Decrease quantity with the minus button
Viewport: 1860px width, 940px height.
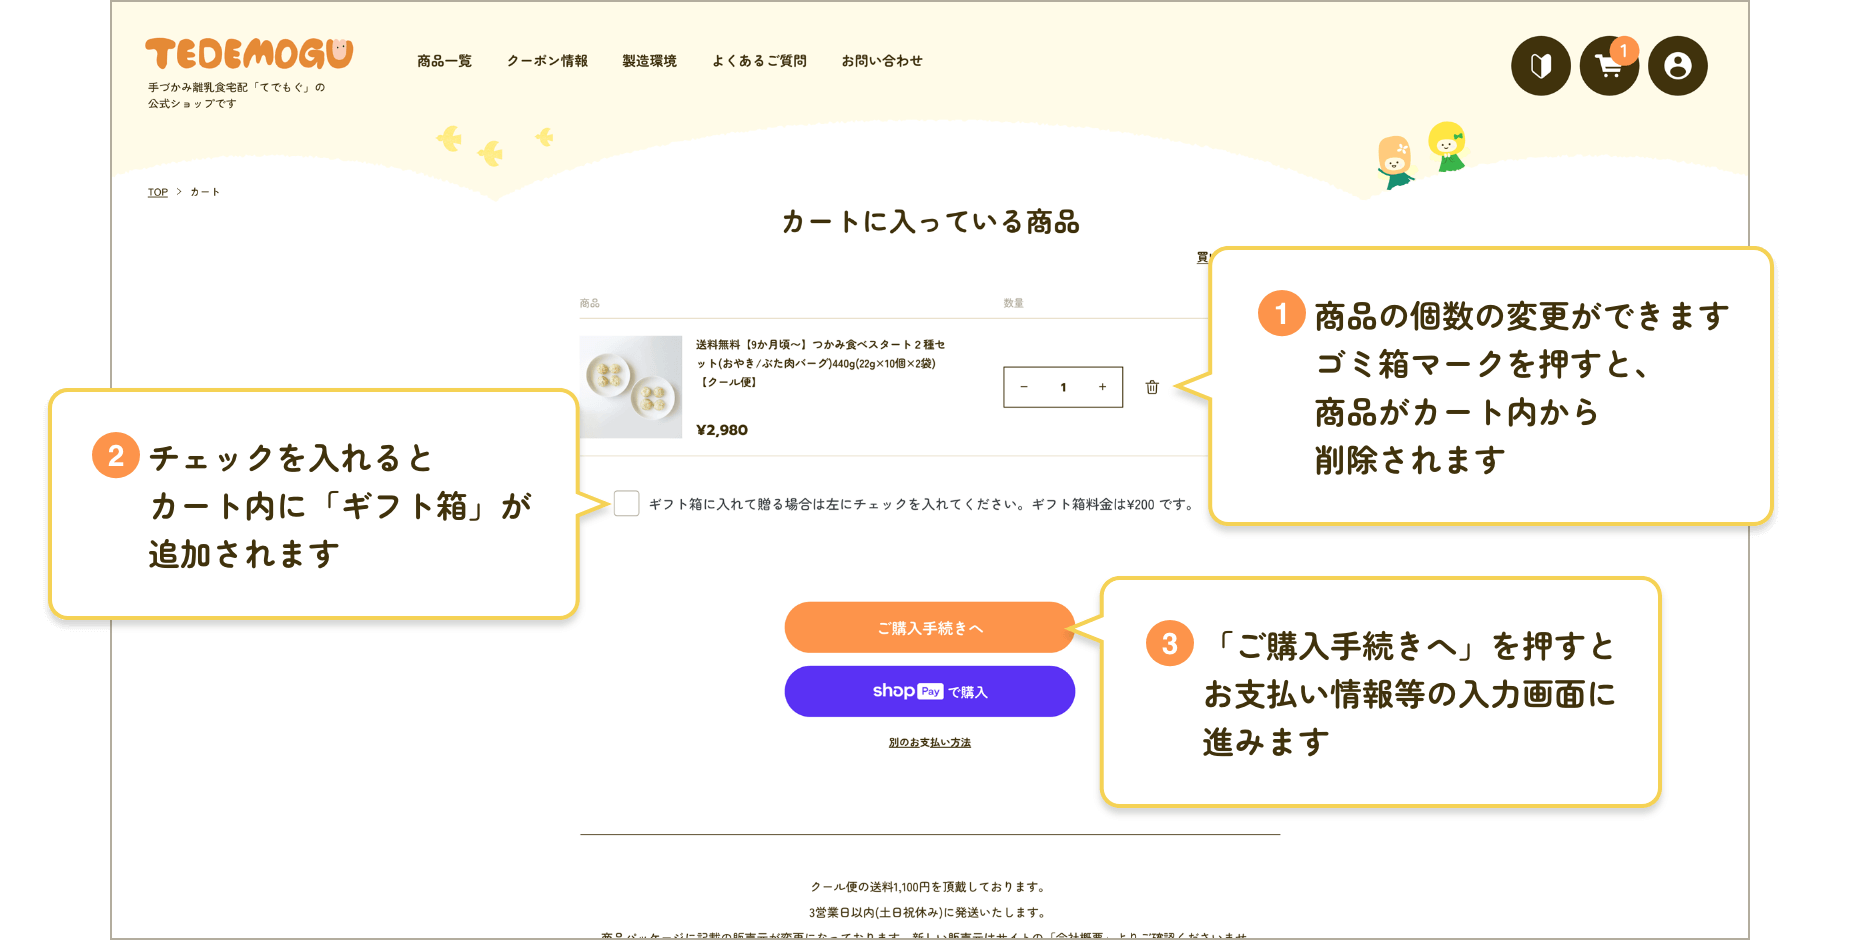pyautogui.click(x=1023, y=387)
